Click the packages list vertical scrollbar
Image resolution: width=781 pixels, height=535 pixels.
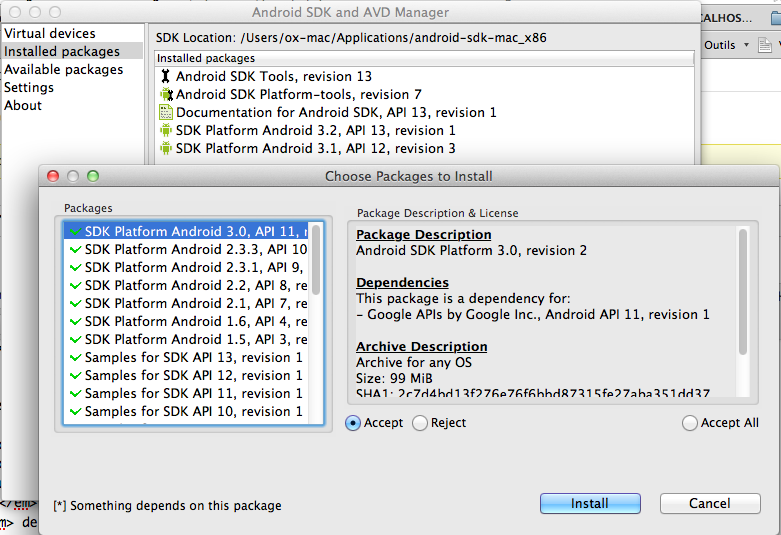point(316,260)
